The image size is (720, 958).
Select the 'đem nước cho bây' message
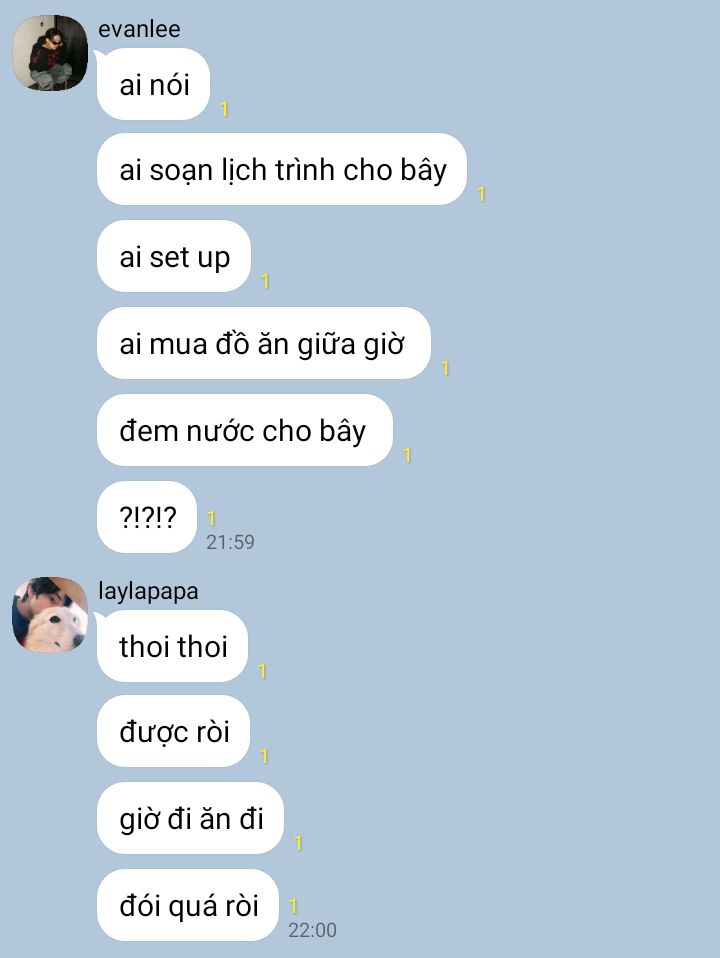[x=244, y=430]
